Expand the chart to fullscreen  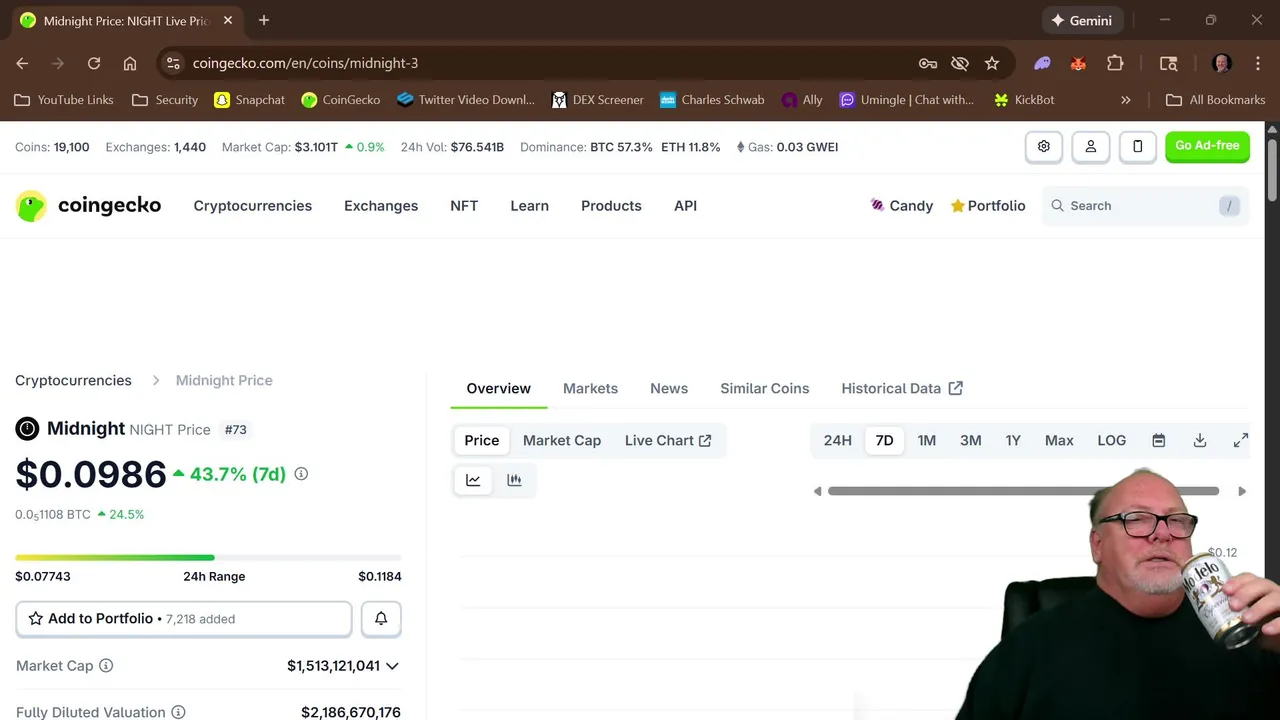tap(1241, 440)
